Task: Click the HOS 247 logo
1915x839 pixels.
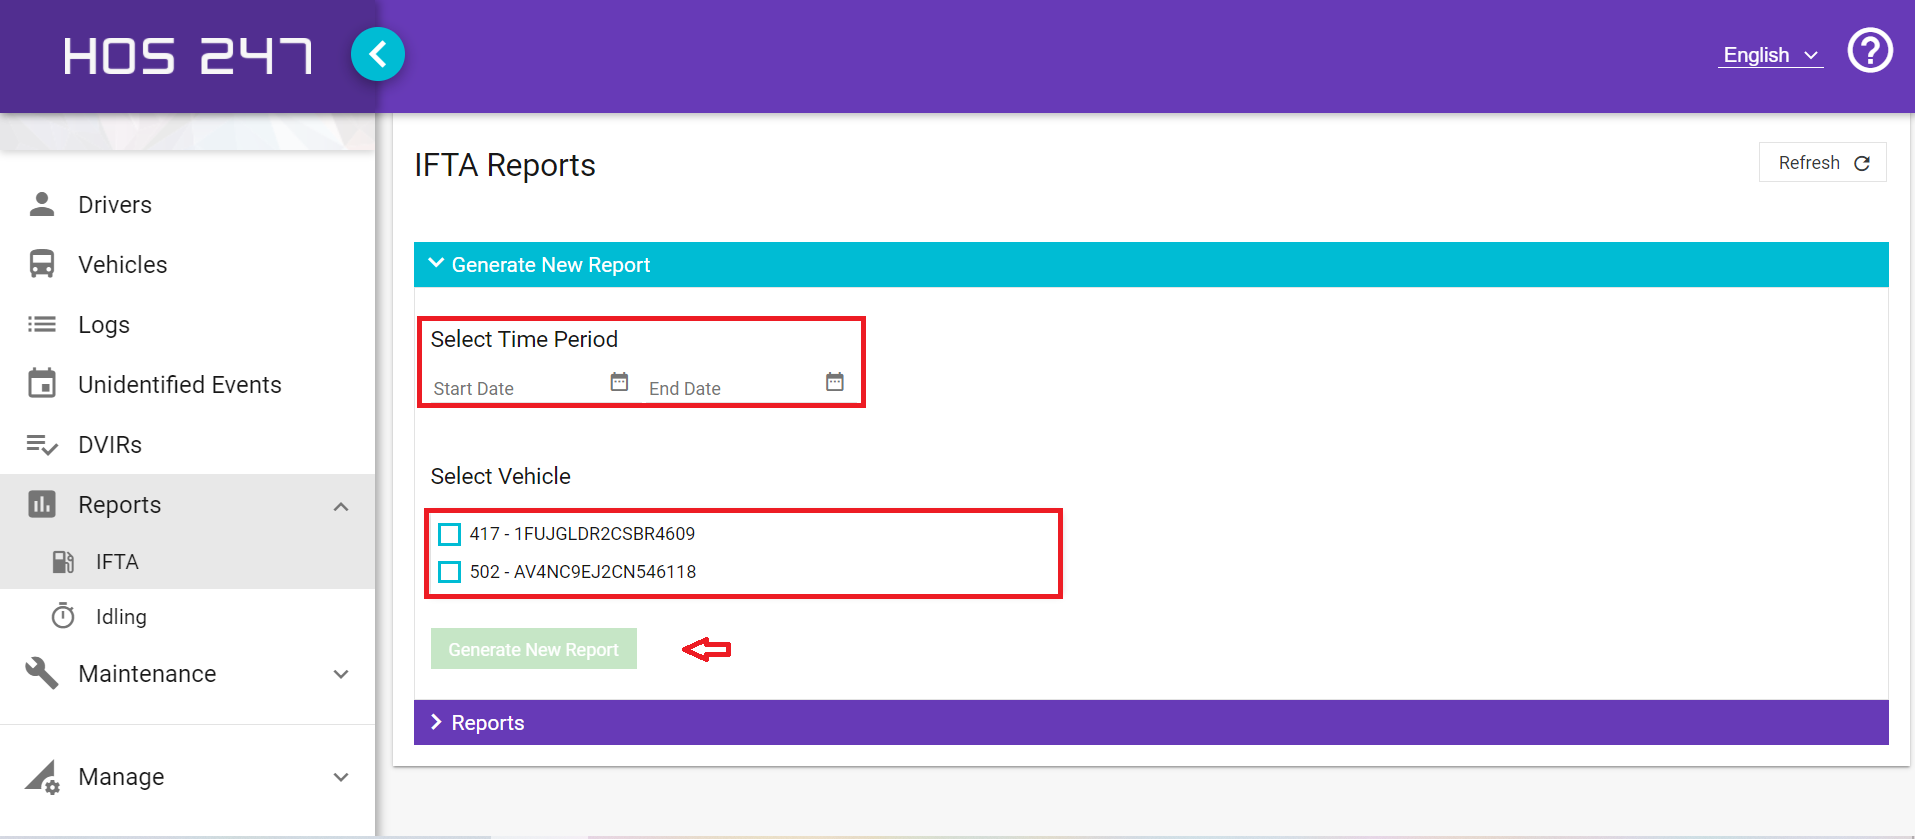Action: point(188,56)
